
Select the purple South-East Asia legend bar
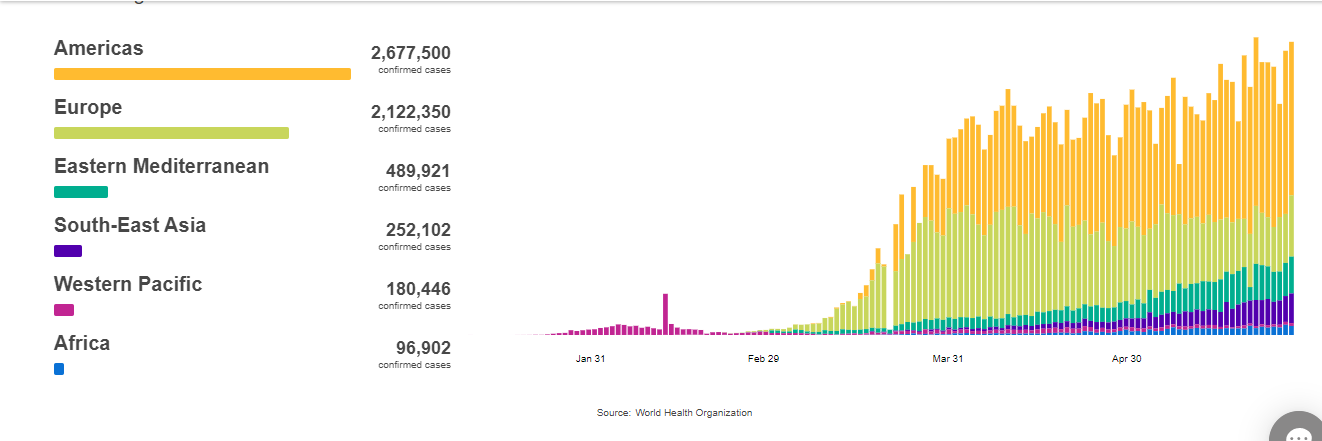point(68,251)
